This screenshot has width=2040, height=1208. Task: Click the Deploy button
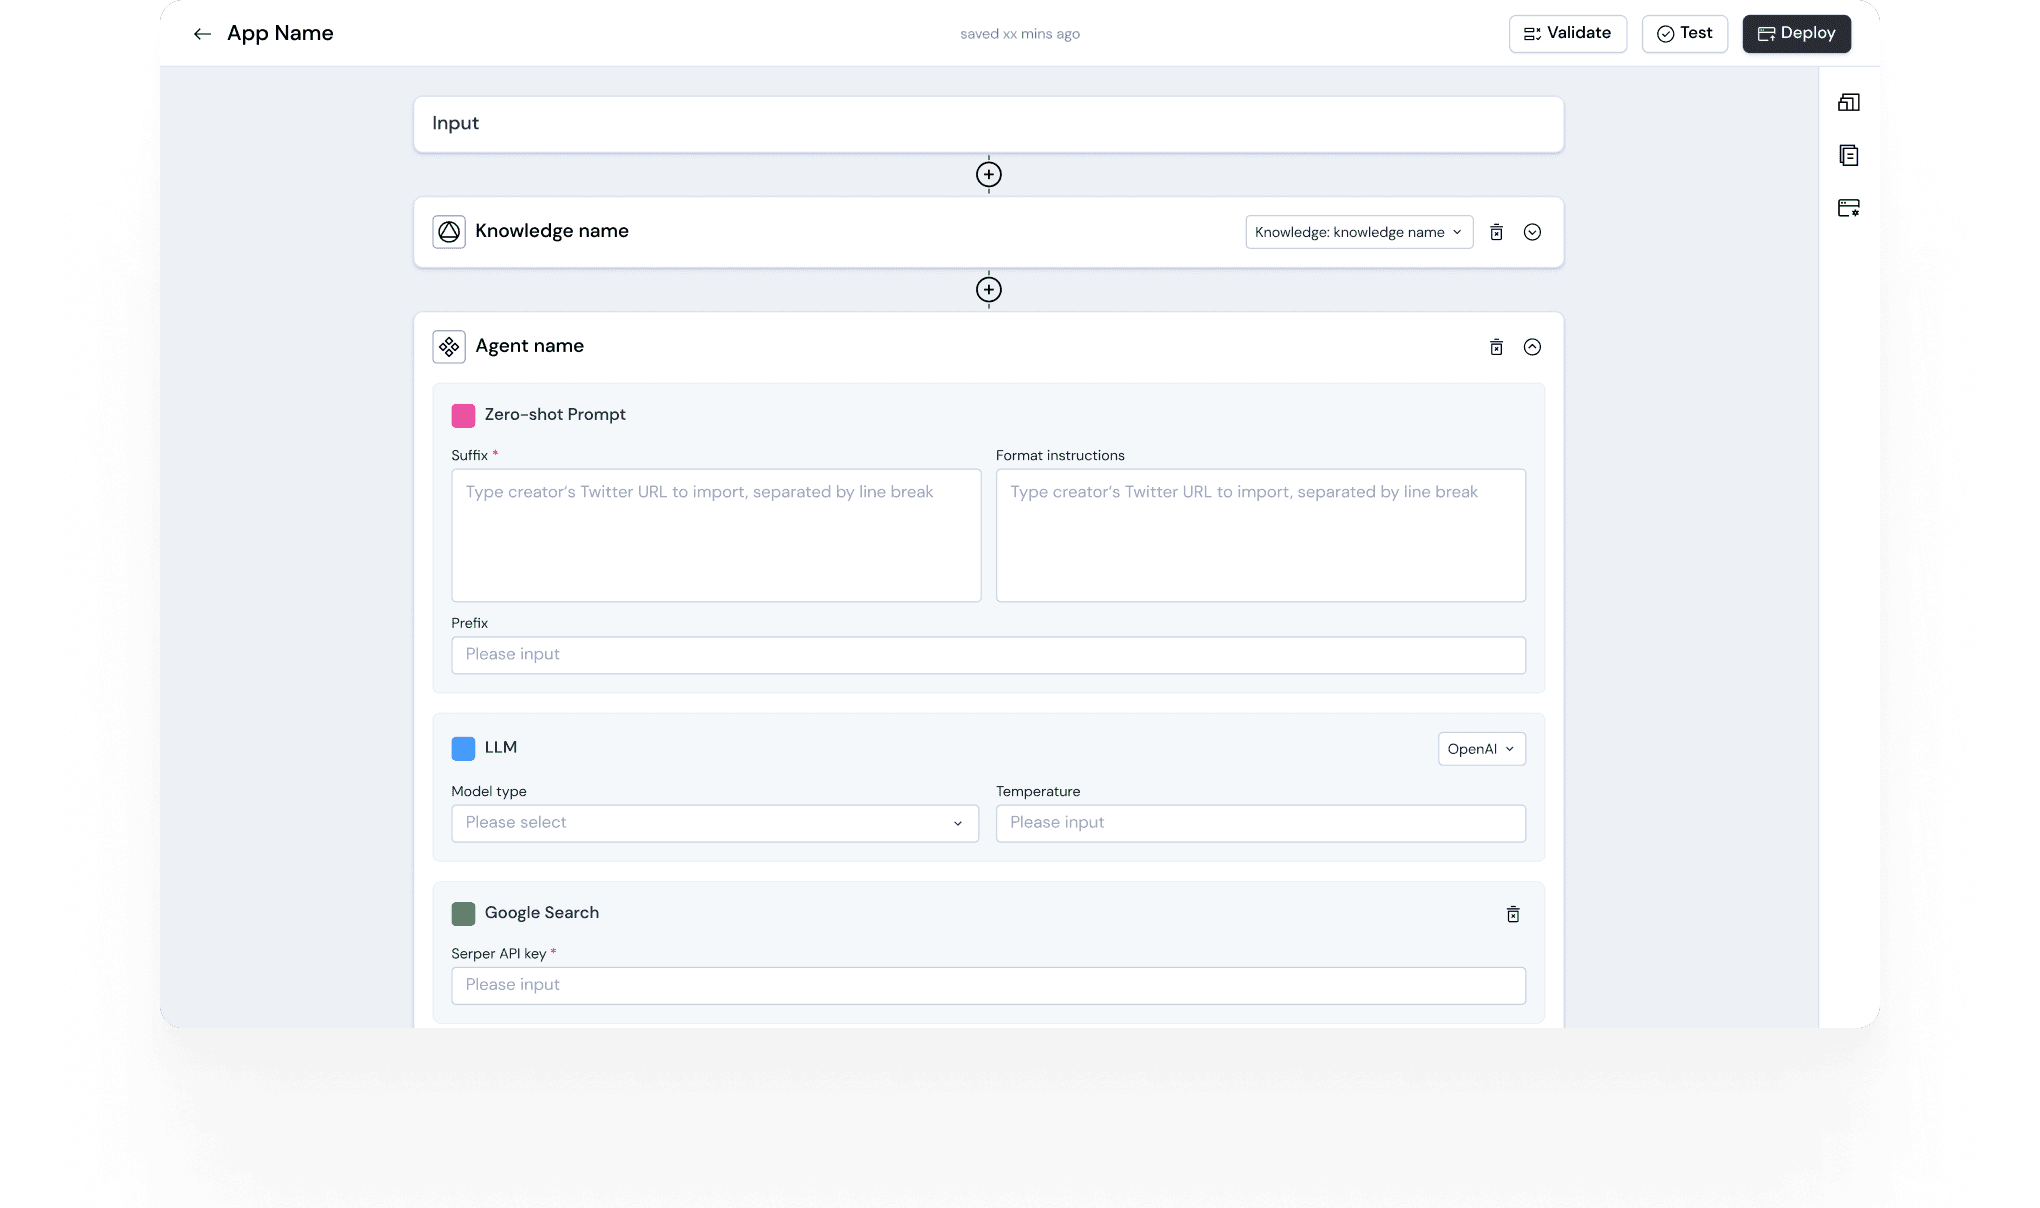tap(1796, 33)
